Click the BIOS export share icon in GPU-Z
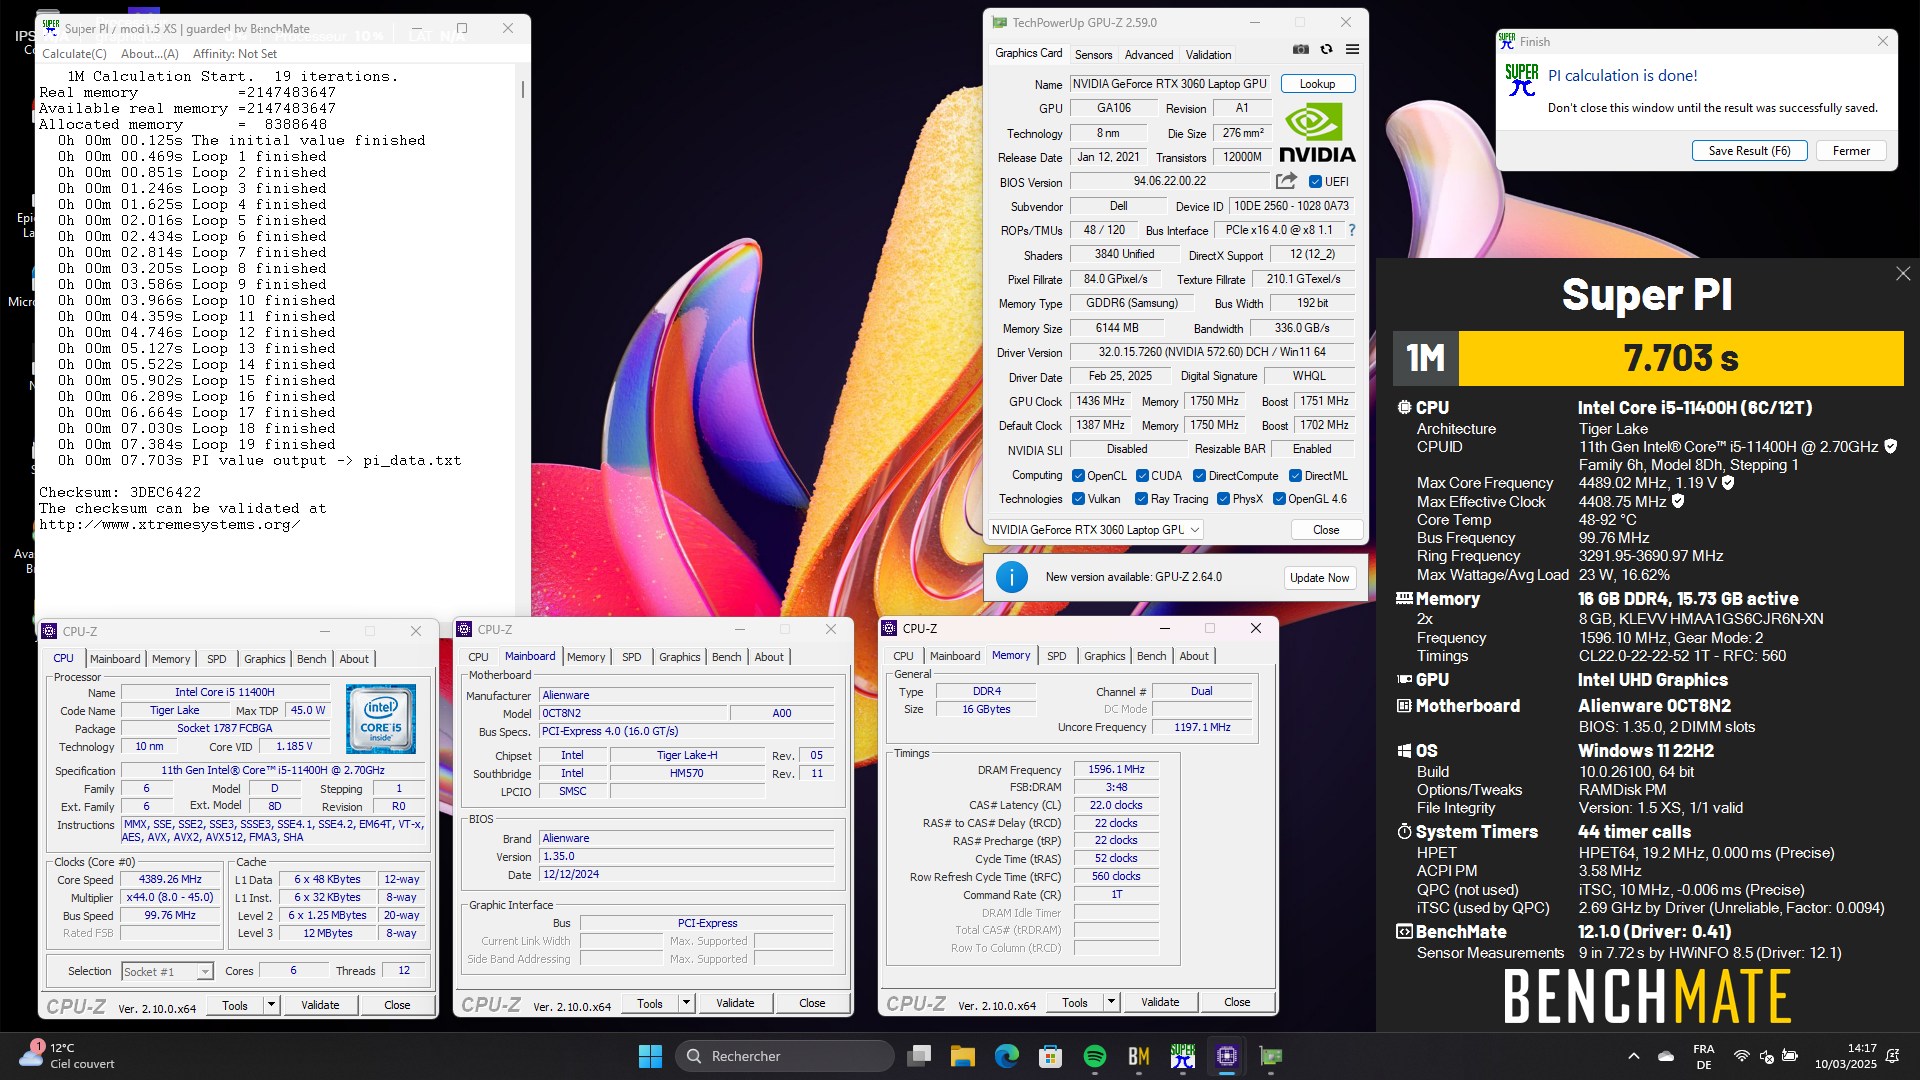This screenshot has height=1080, width=1920. [x=1286, y=181]
